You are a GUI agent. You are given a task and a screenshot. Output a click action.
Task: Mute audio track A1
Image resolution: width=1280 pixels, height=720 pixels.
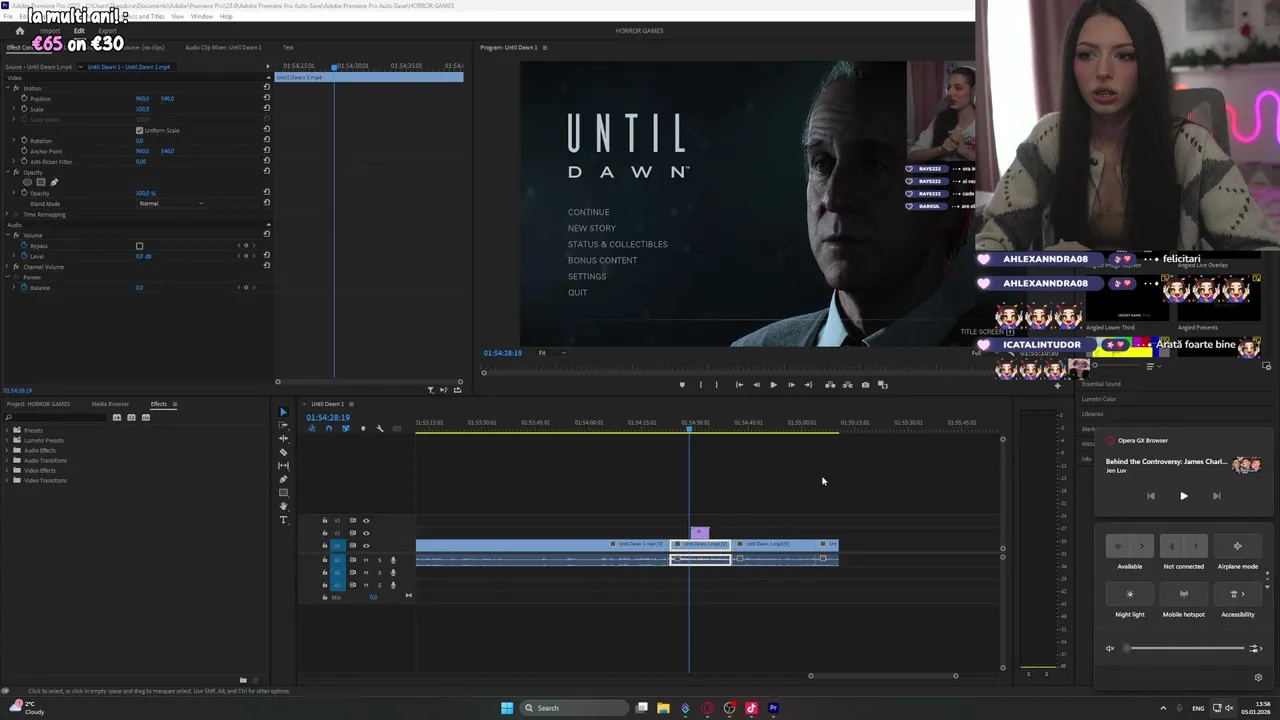[x=366, y=560]
